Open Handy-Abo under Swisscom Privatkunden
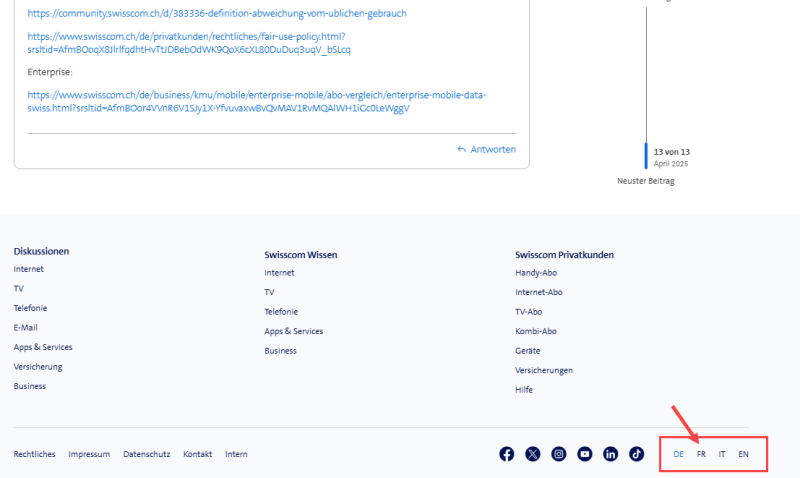 pyautogui.click(x=536, y=270)
